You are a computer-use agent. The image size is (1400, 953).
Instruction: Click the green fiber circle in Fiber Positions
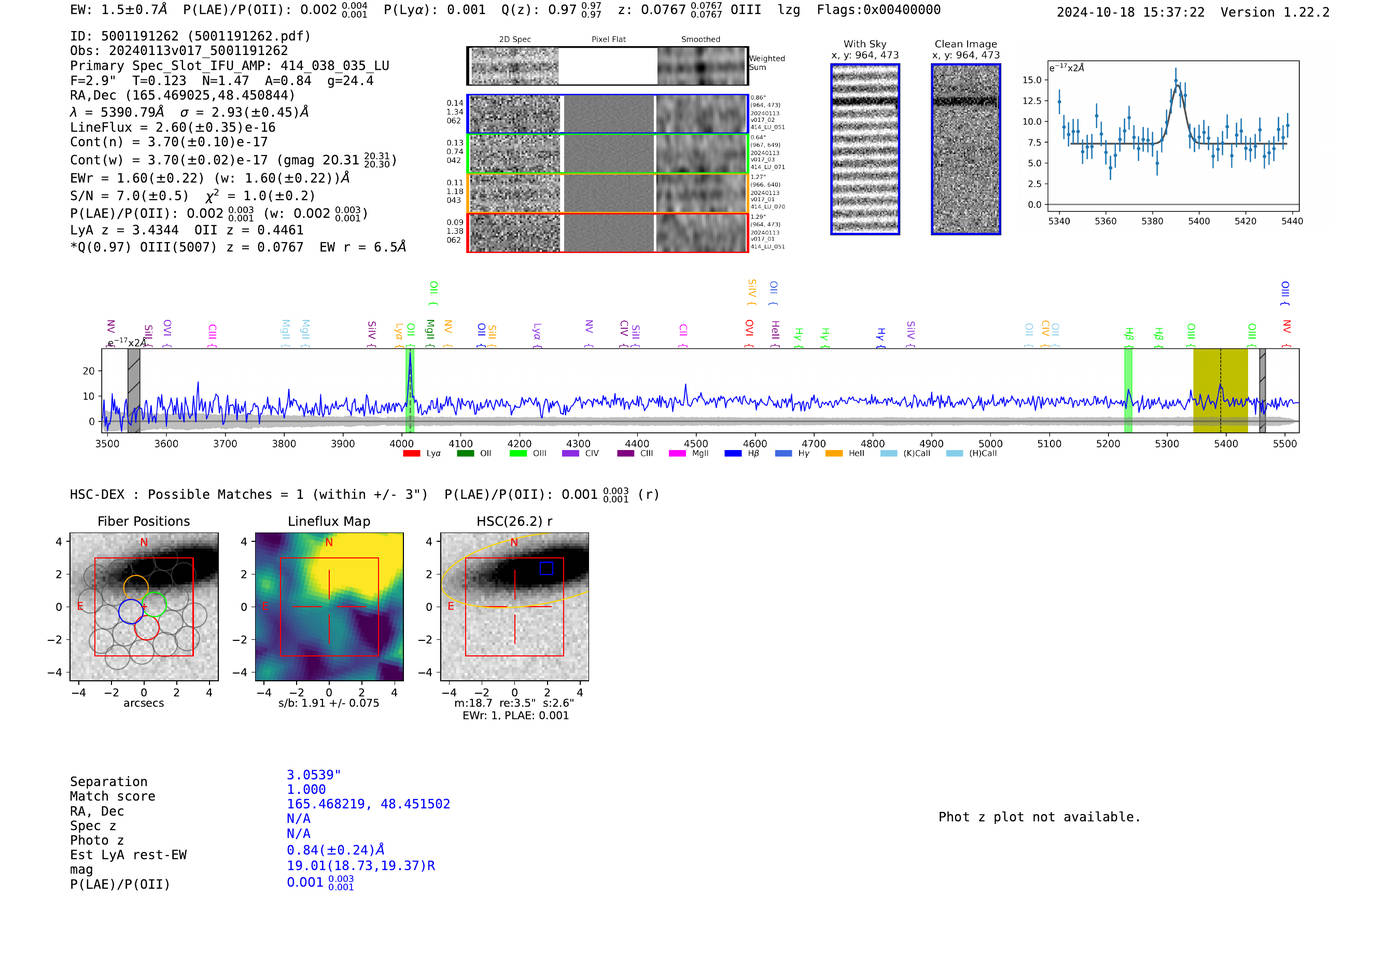tap(153, 605)
